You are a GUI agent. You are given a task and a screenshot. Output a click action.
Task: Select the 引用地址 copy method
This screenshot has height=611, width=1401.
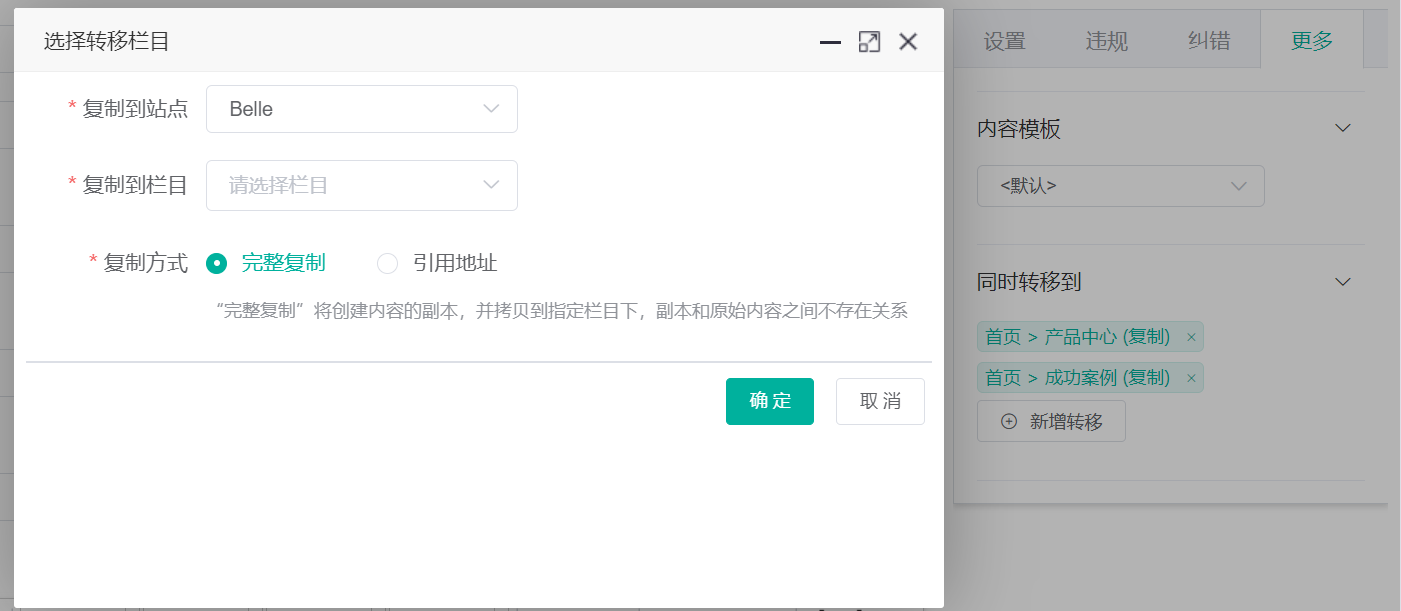[x=387, y=263]
